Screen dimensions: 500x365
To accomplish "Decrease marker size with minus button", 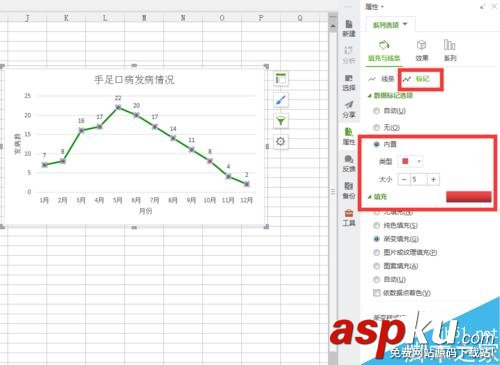I will click(404, 180).
